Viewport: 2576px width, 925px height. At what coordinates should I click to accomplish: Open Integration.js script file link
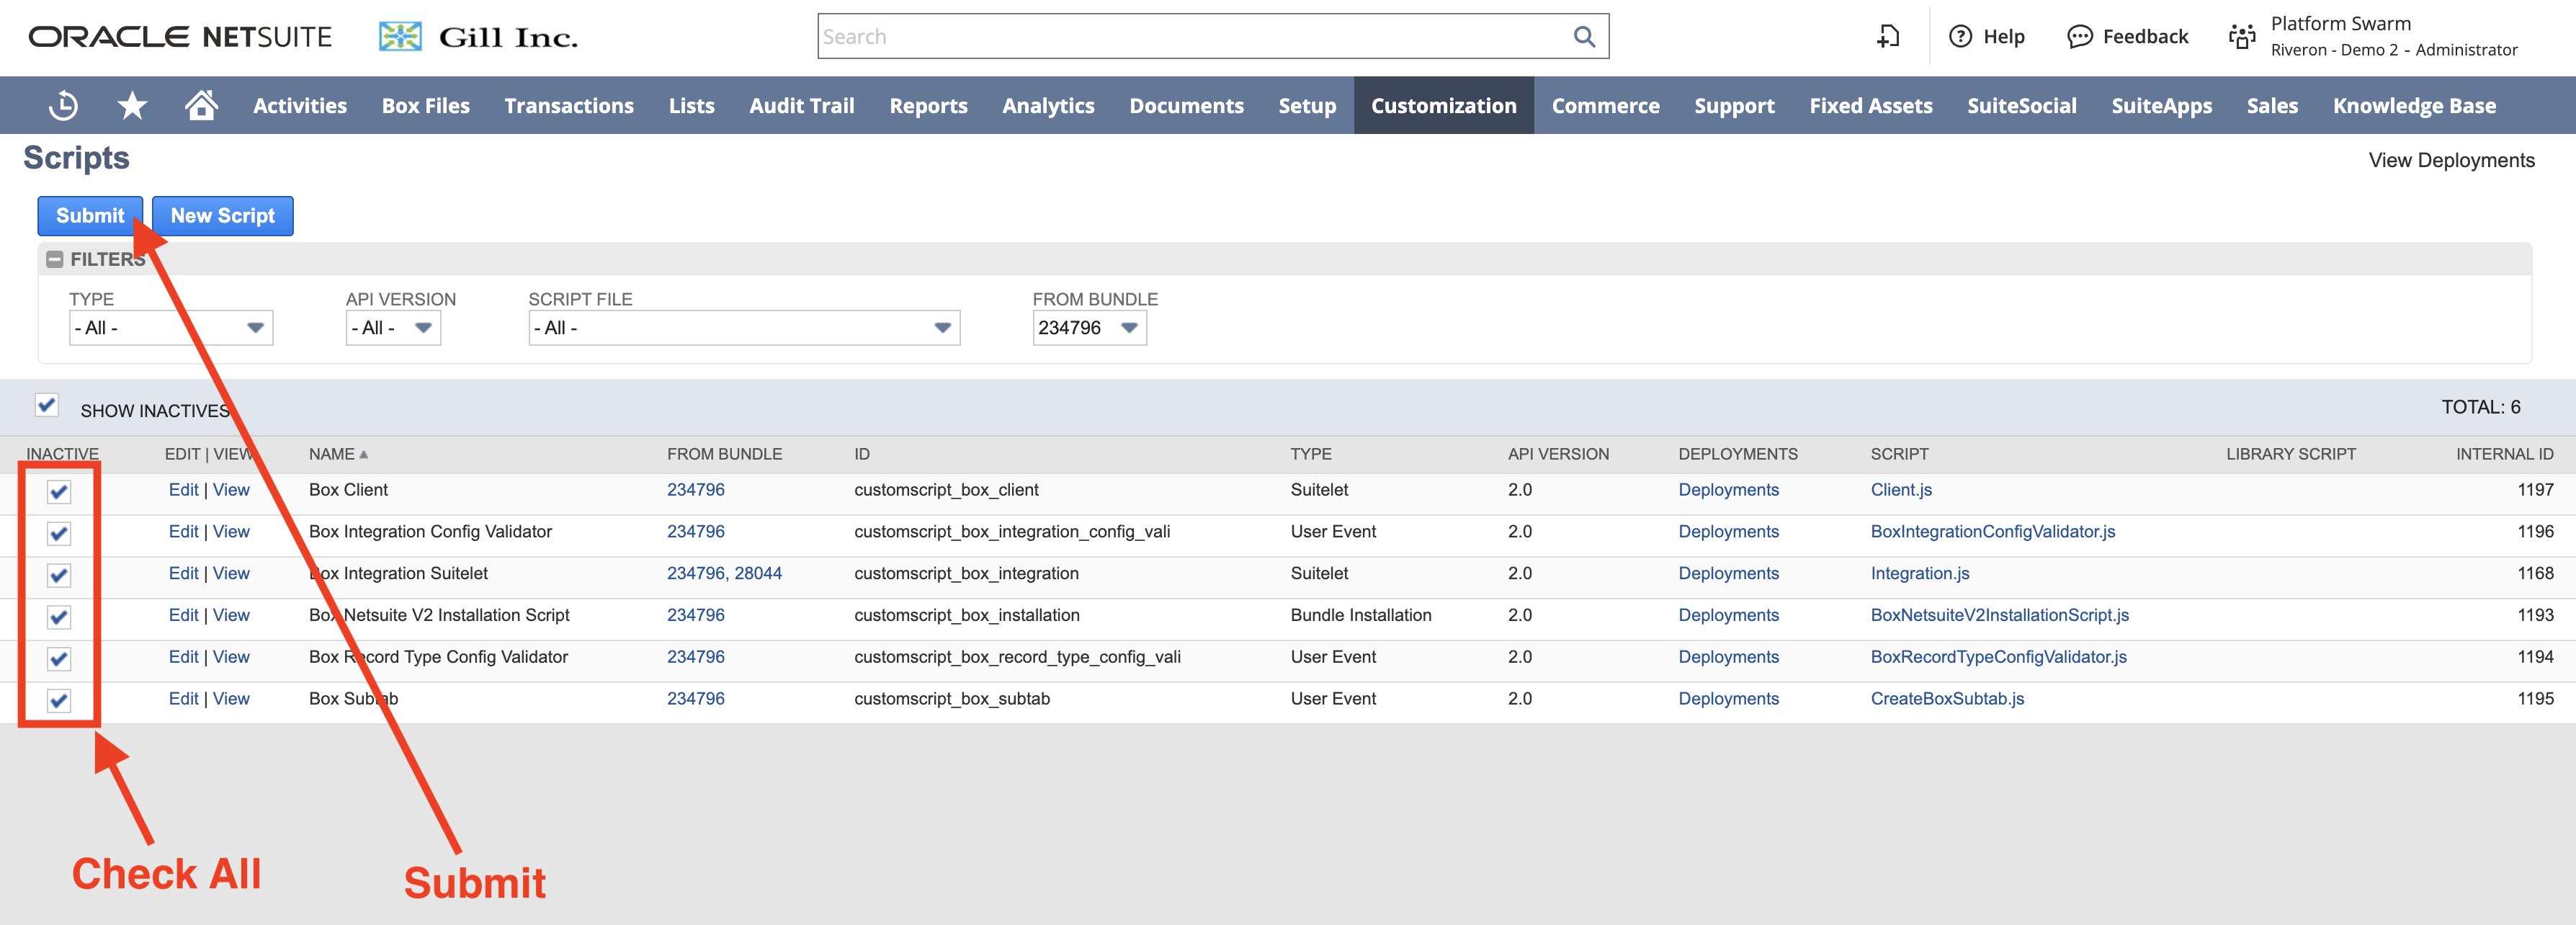coord(1920,574)
